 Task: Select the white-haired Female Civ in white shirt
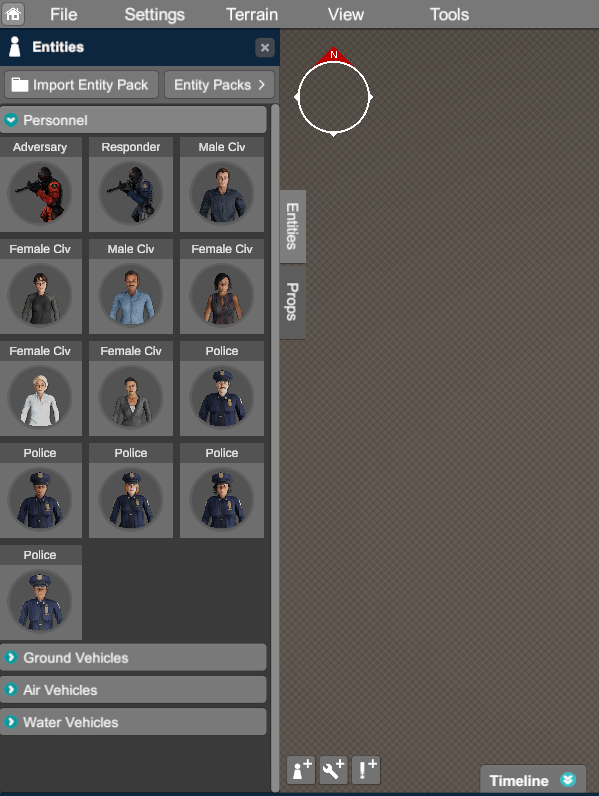coord(40,388)
